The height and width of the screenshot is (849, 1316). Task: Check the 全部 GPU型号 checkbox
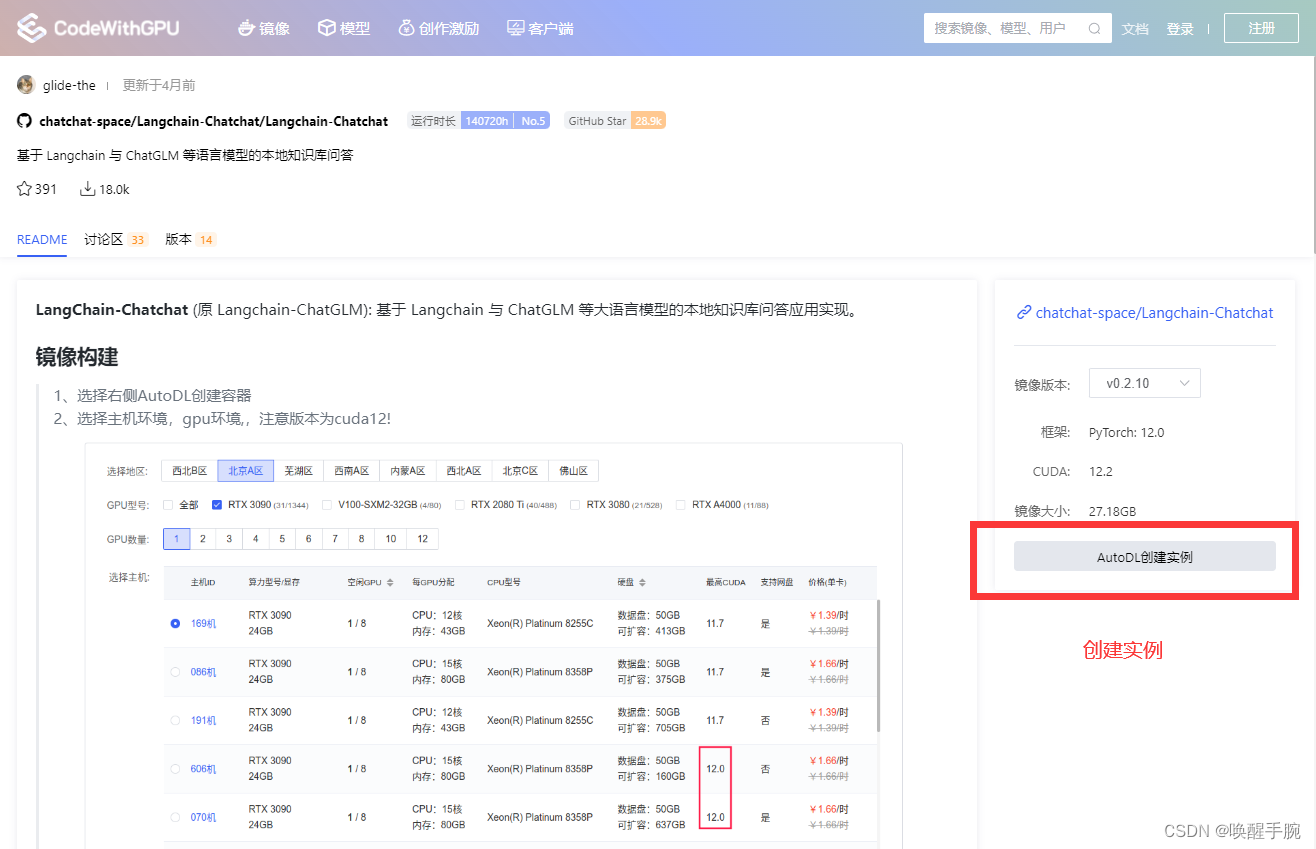pos(168,505)
